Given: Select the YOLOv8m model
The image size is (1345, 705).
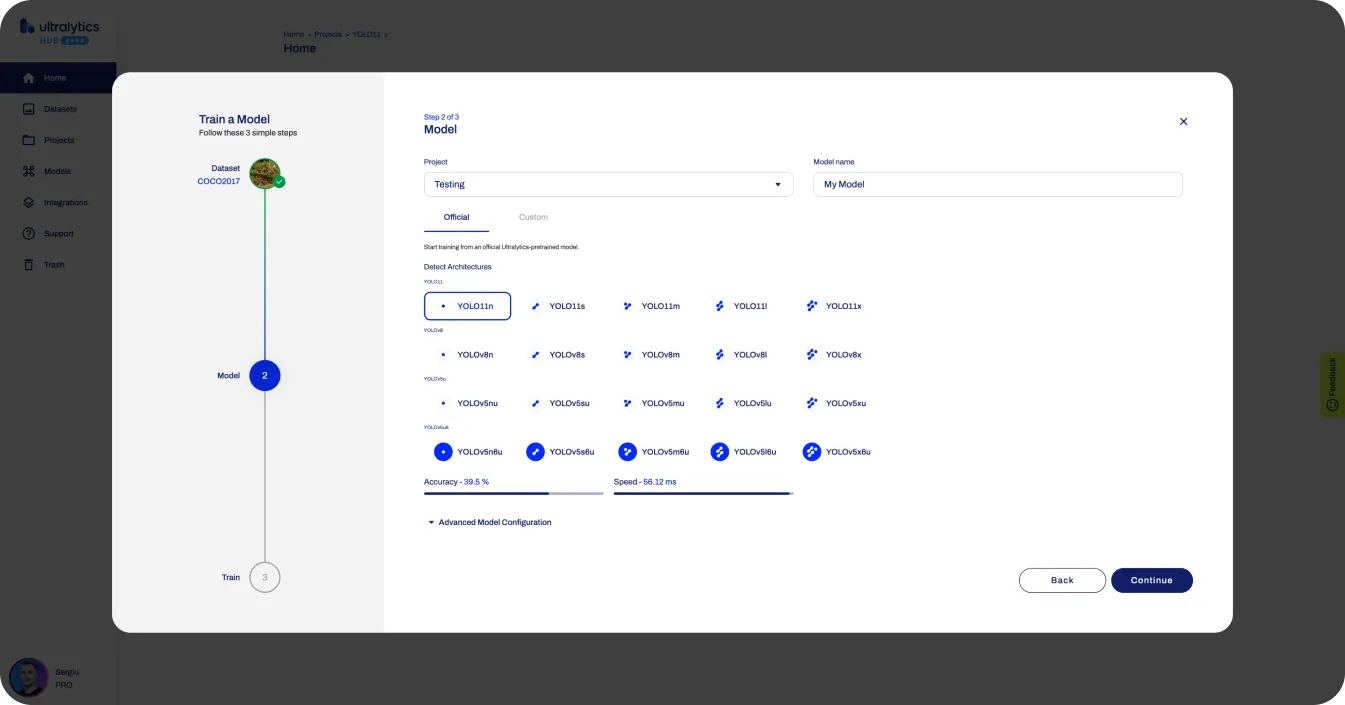Looking at the screenshot, I should tap(651, 355).
